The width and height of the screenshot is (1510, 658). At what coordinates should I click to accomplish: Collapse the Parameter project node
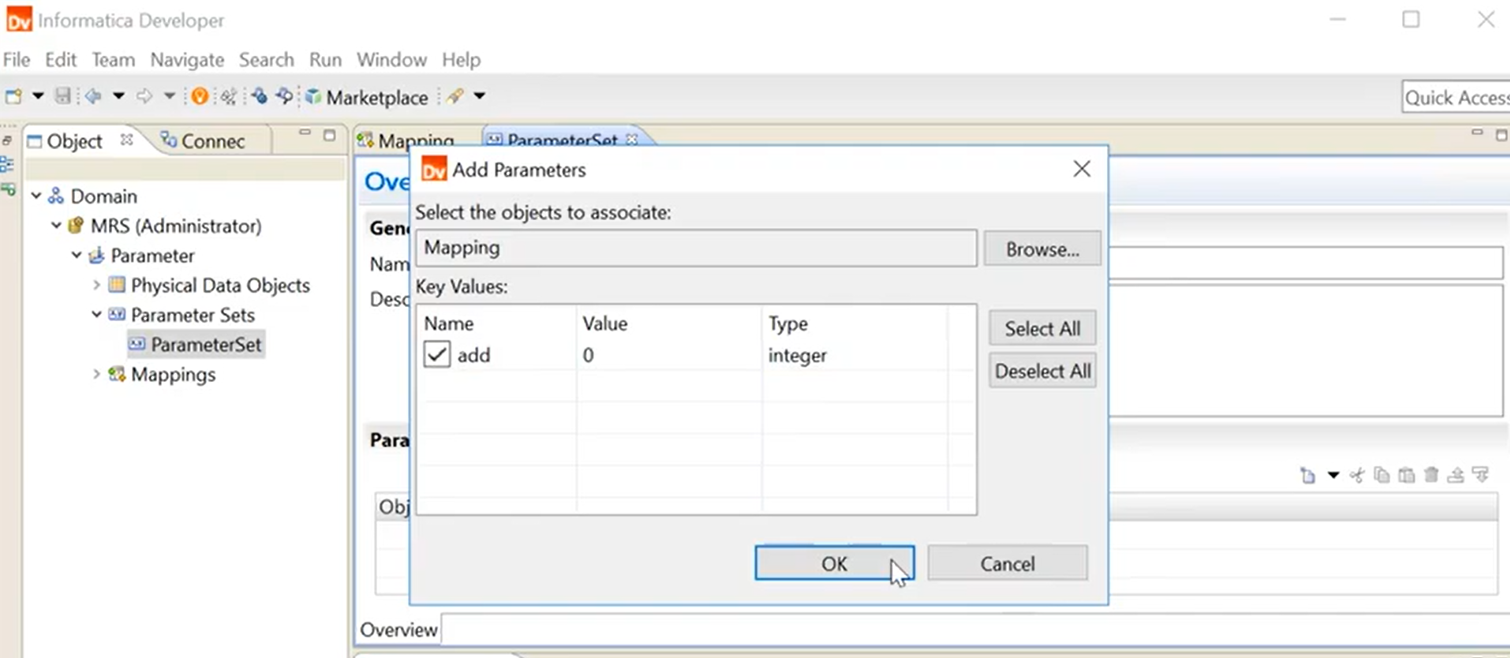(x=77, y=256)
